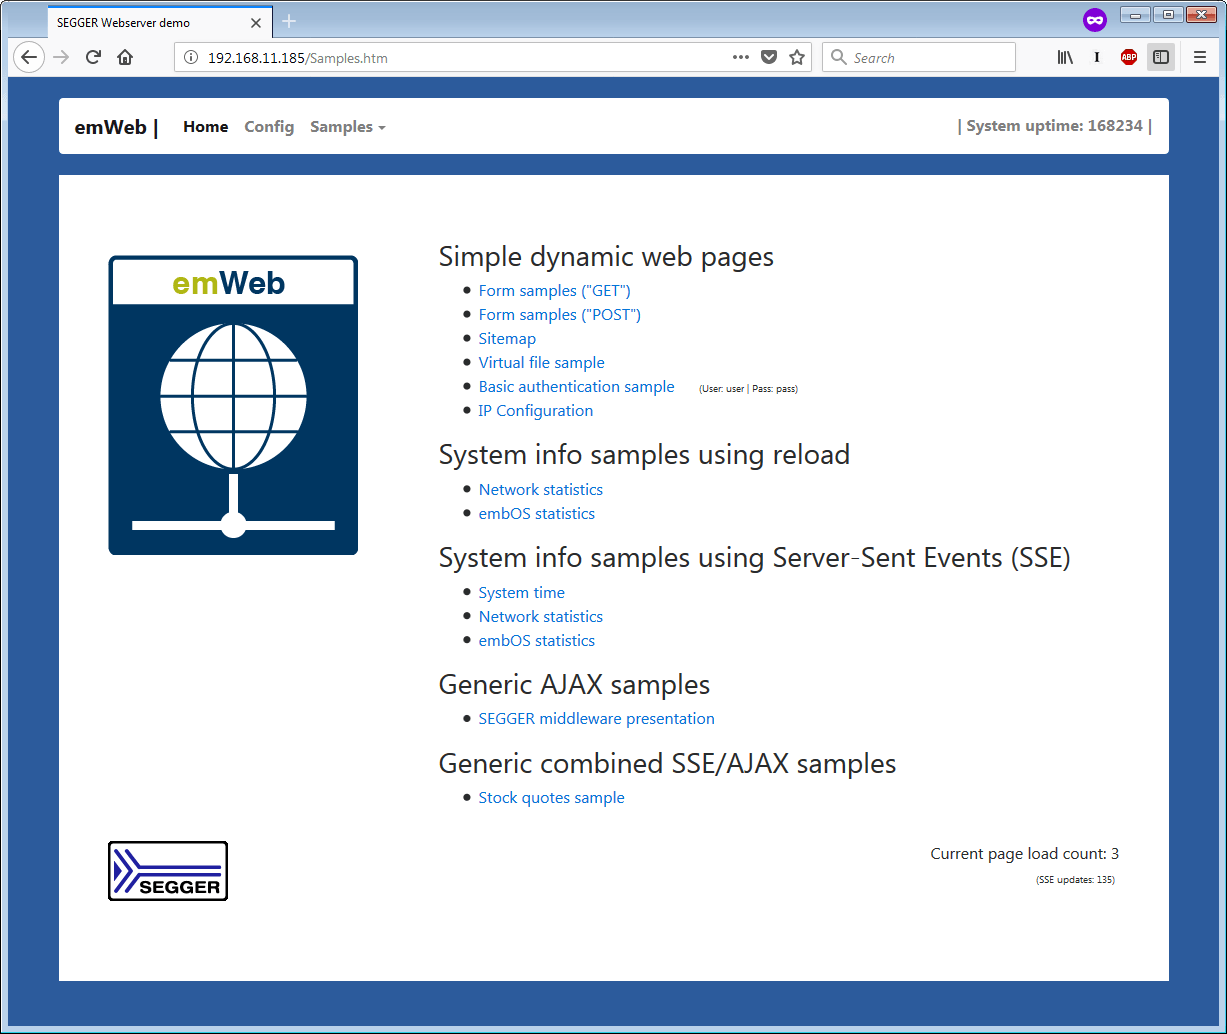Image resolution: width=1227 pixels, height=1034 pixels.
Task: Click the Adblock Plus ABP icon
Action: [1129, 57]
